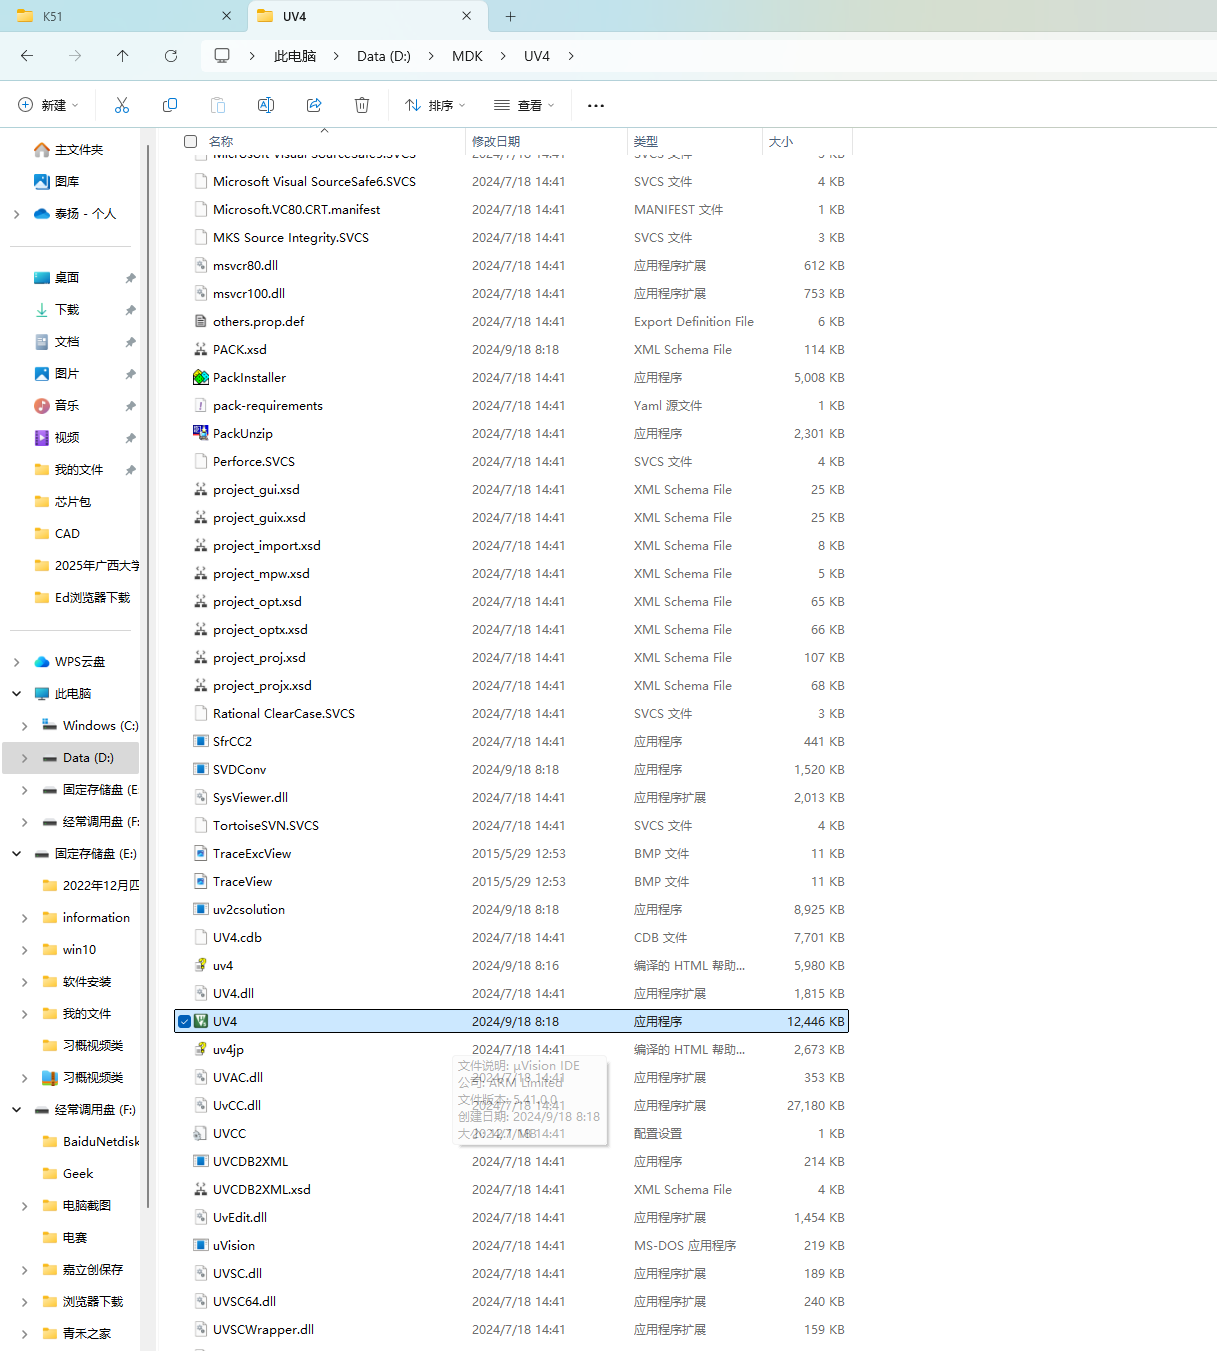This screenshot has height=1351, width=1217.
Task: Select the UV4 application icon
Action: click(x=201, y=1021)
